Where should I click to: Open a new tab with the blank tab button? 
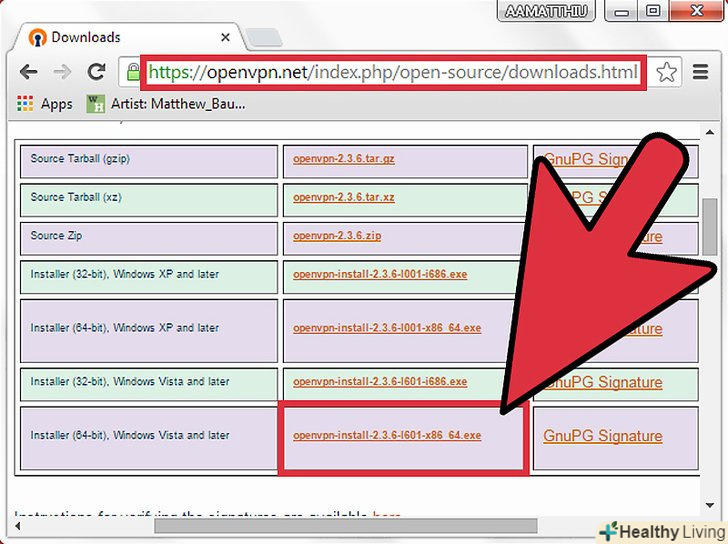click(x=263, y=38)
